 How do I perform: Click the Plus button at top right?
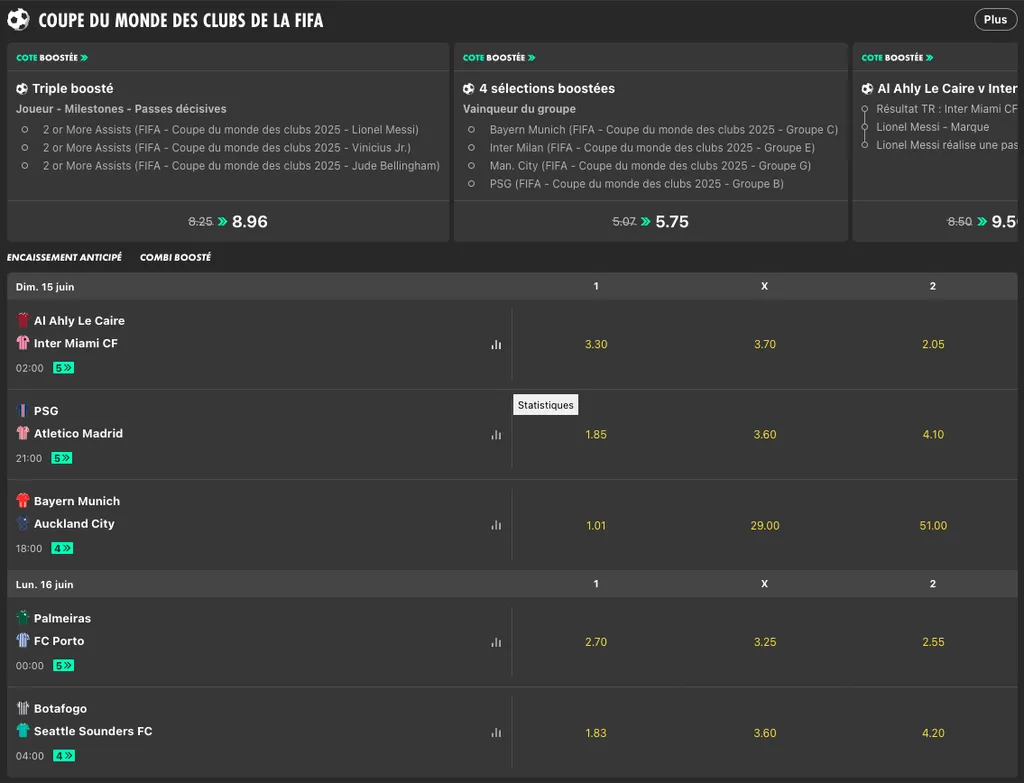click(995, 19)
